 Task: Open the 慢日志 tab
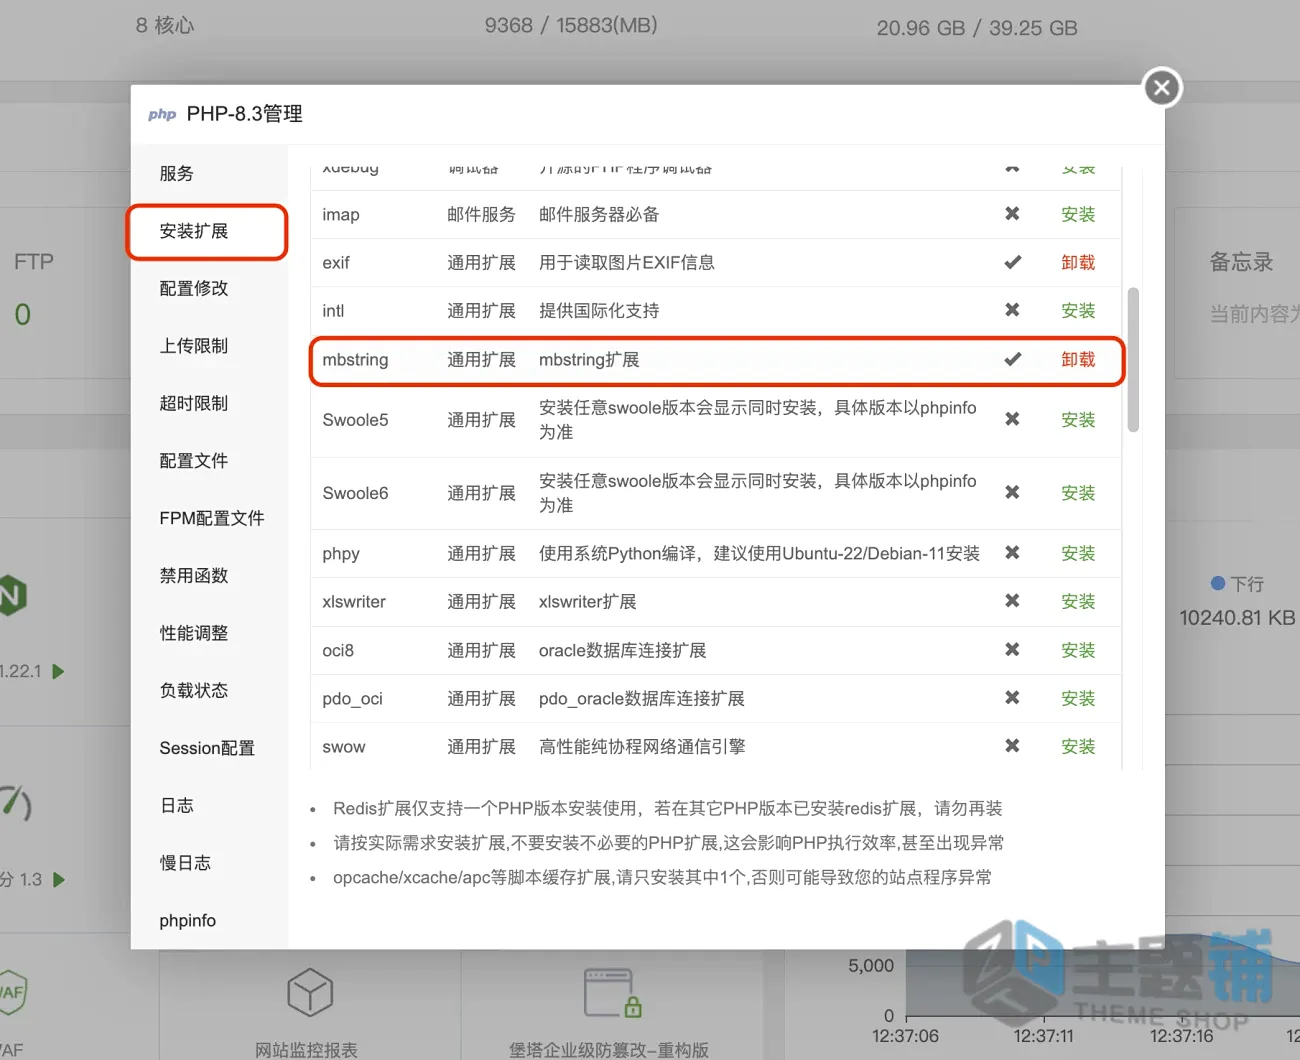pos(185,863)
